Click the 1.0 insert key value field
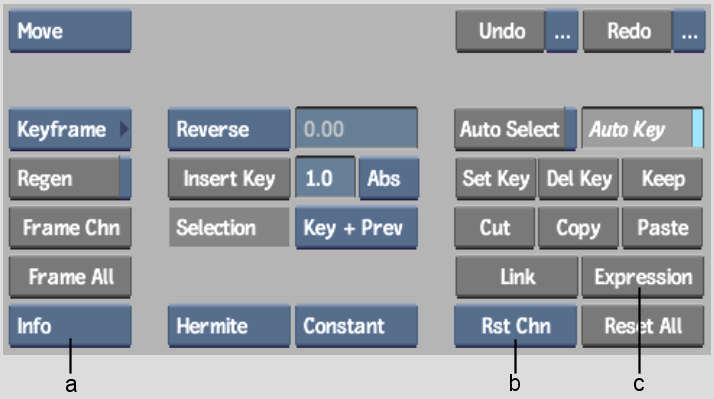This screenshot has width=714, height=399. [325, 178]
